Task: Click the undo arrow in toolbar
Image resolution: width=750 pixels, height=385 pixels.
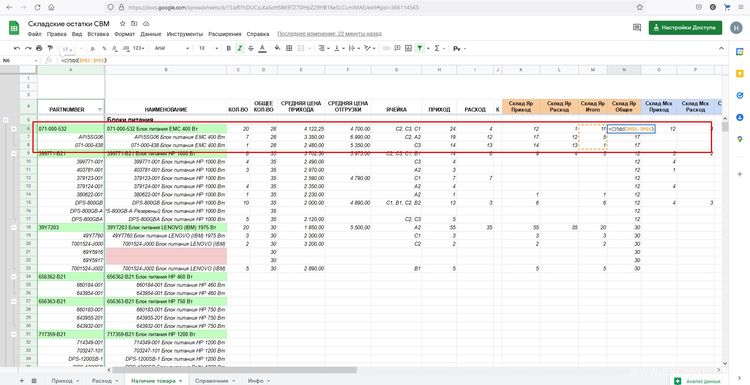Action: [17, 48]
